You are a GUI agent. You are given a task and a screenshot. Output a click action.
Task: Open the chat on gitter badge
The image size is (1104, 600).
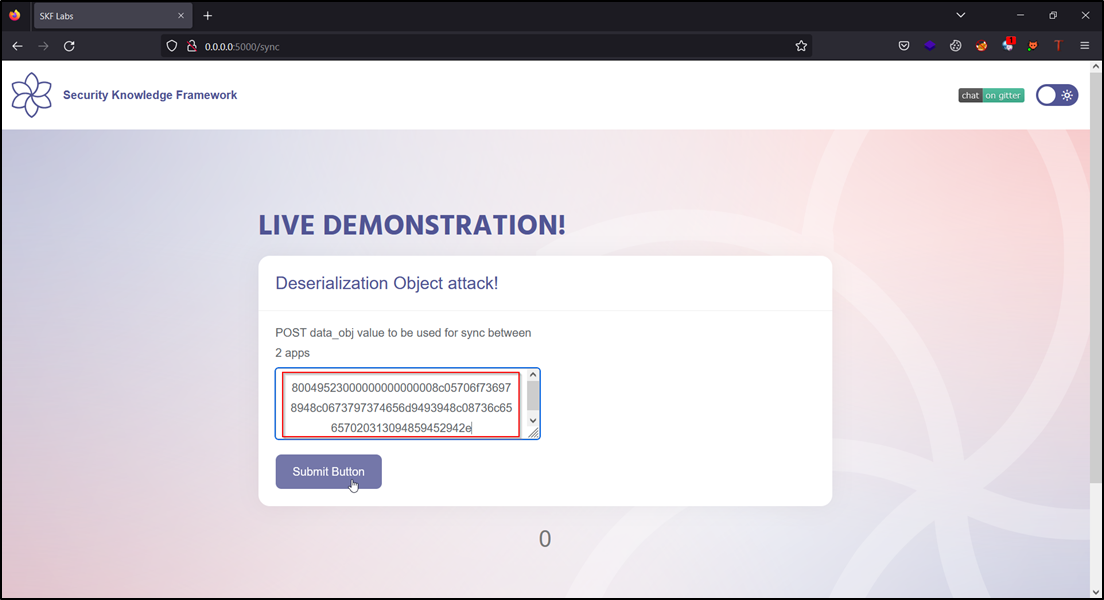pos(991,95)
